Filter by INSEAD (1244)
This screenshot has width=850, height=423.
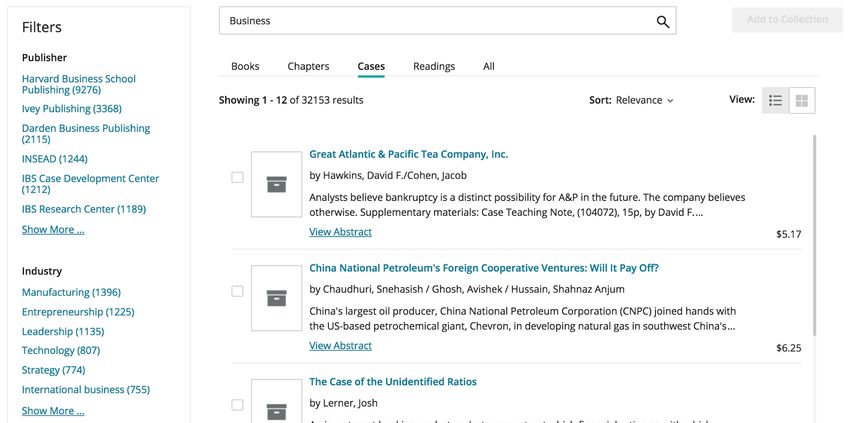click(x=54, y=159)
